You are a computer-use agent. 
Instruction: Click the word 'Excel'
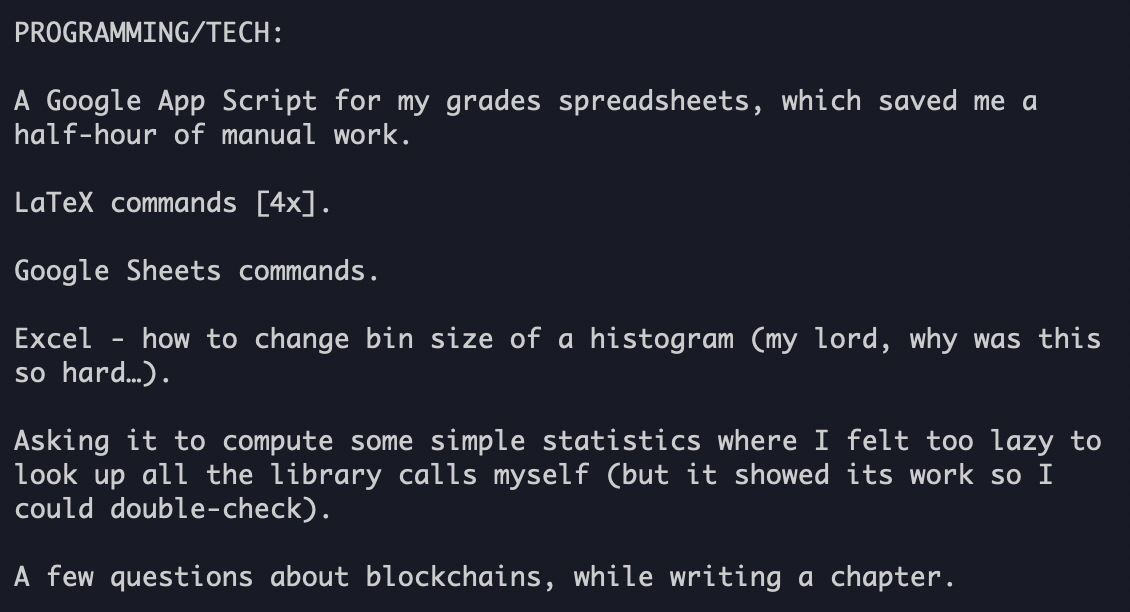(53, 340)
